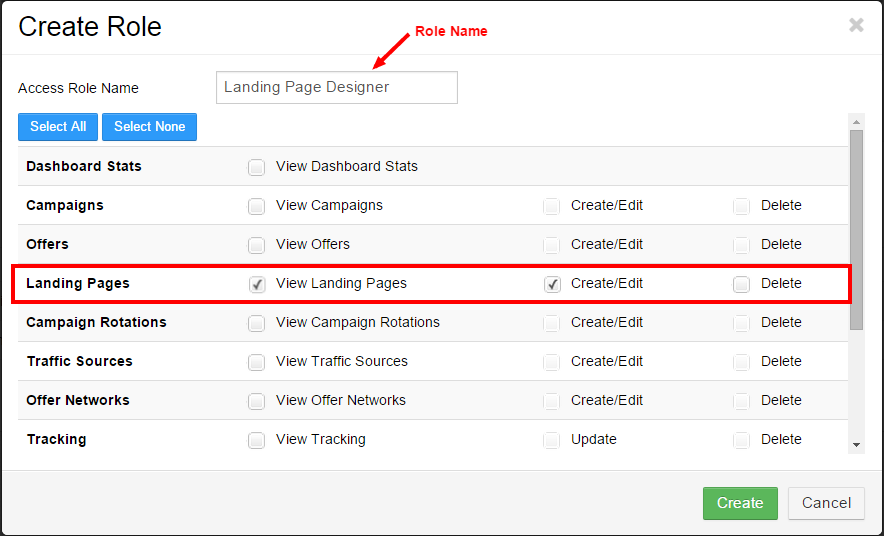Tick Create/Edit in Offer Networks row
This screenshot has height=536, width=884.
click(552, 401)
